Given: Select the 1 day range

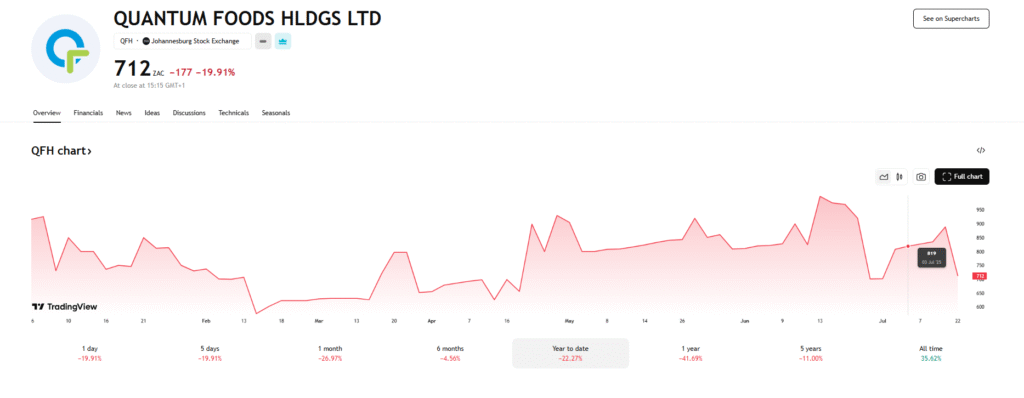Looking at the screenshot, I should pos(89,354).
